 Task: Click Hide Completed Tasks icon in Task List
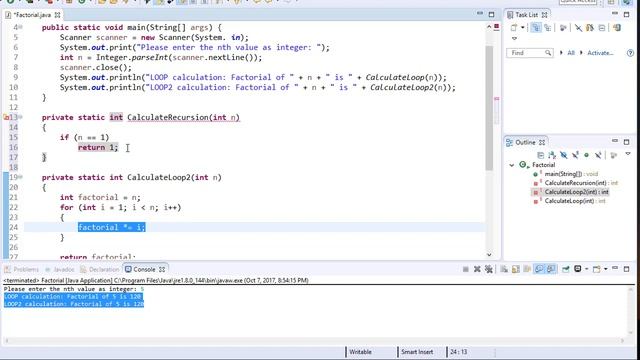click(578, 28)
